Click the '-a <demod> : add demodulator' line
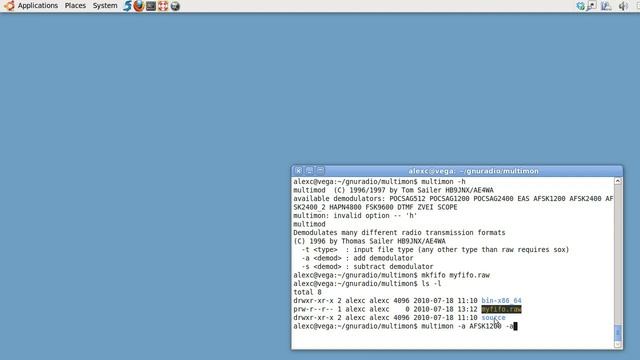The image size is (640, 360). tap(357, 258)
